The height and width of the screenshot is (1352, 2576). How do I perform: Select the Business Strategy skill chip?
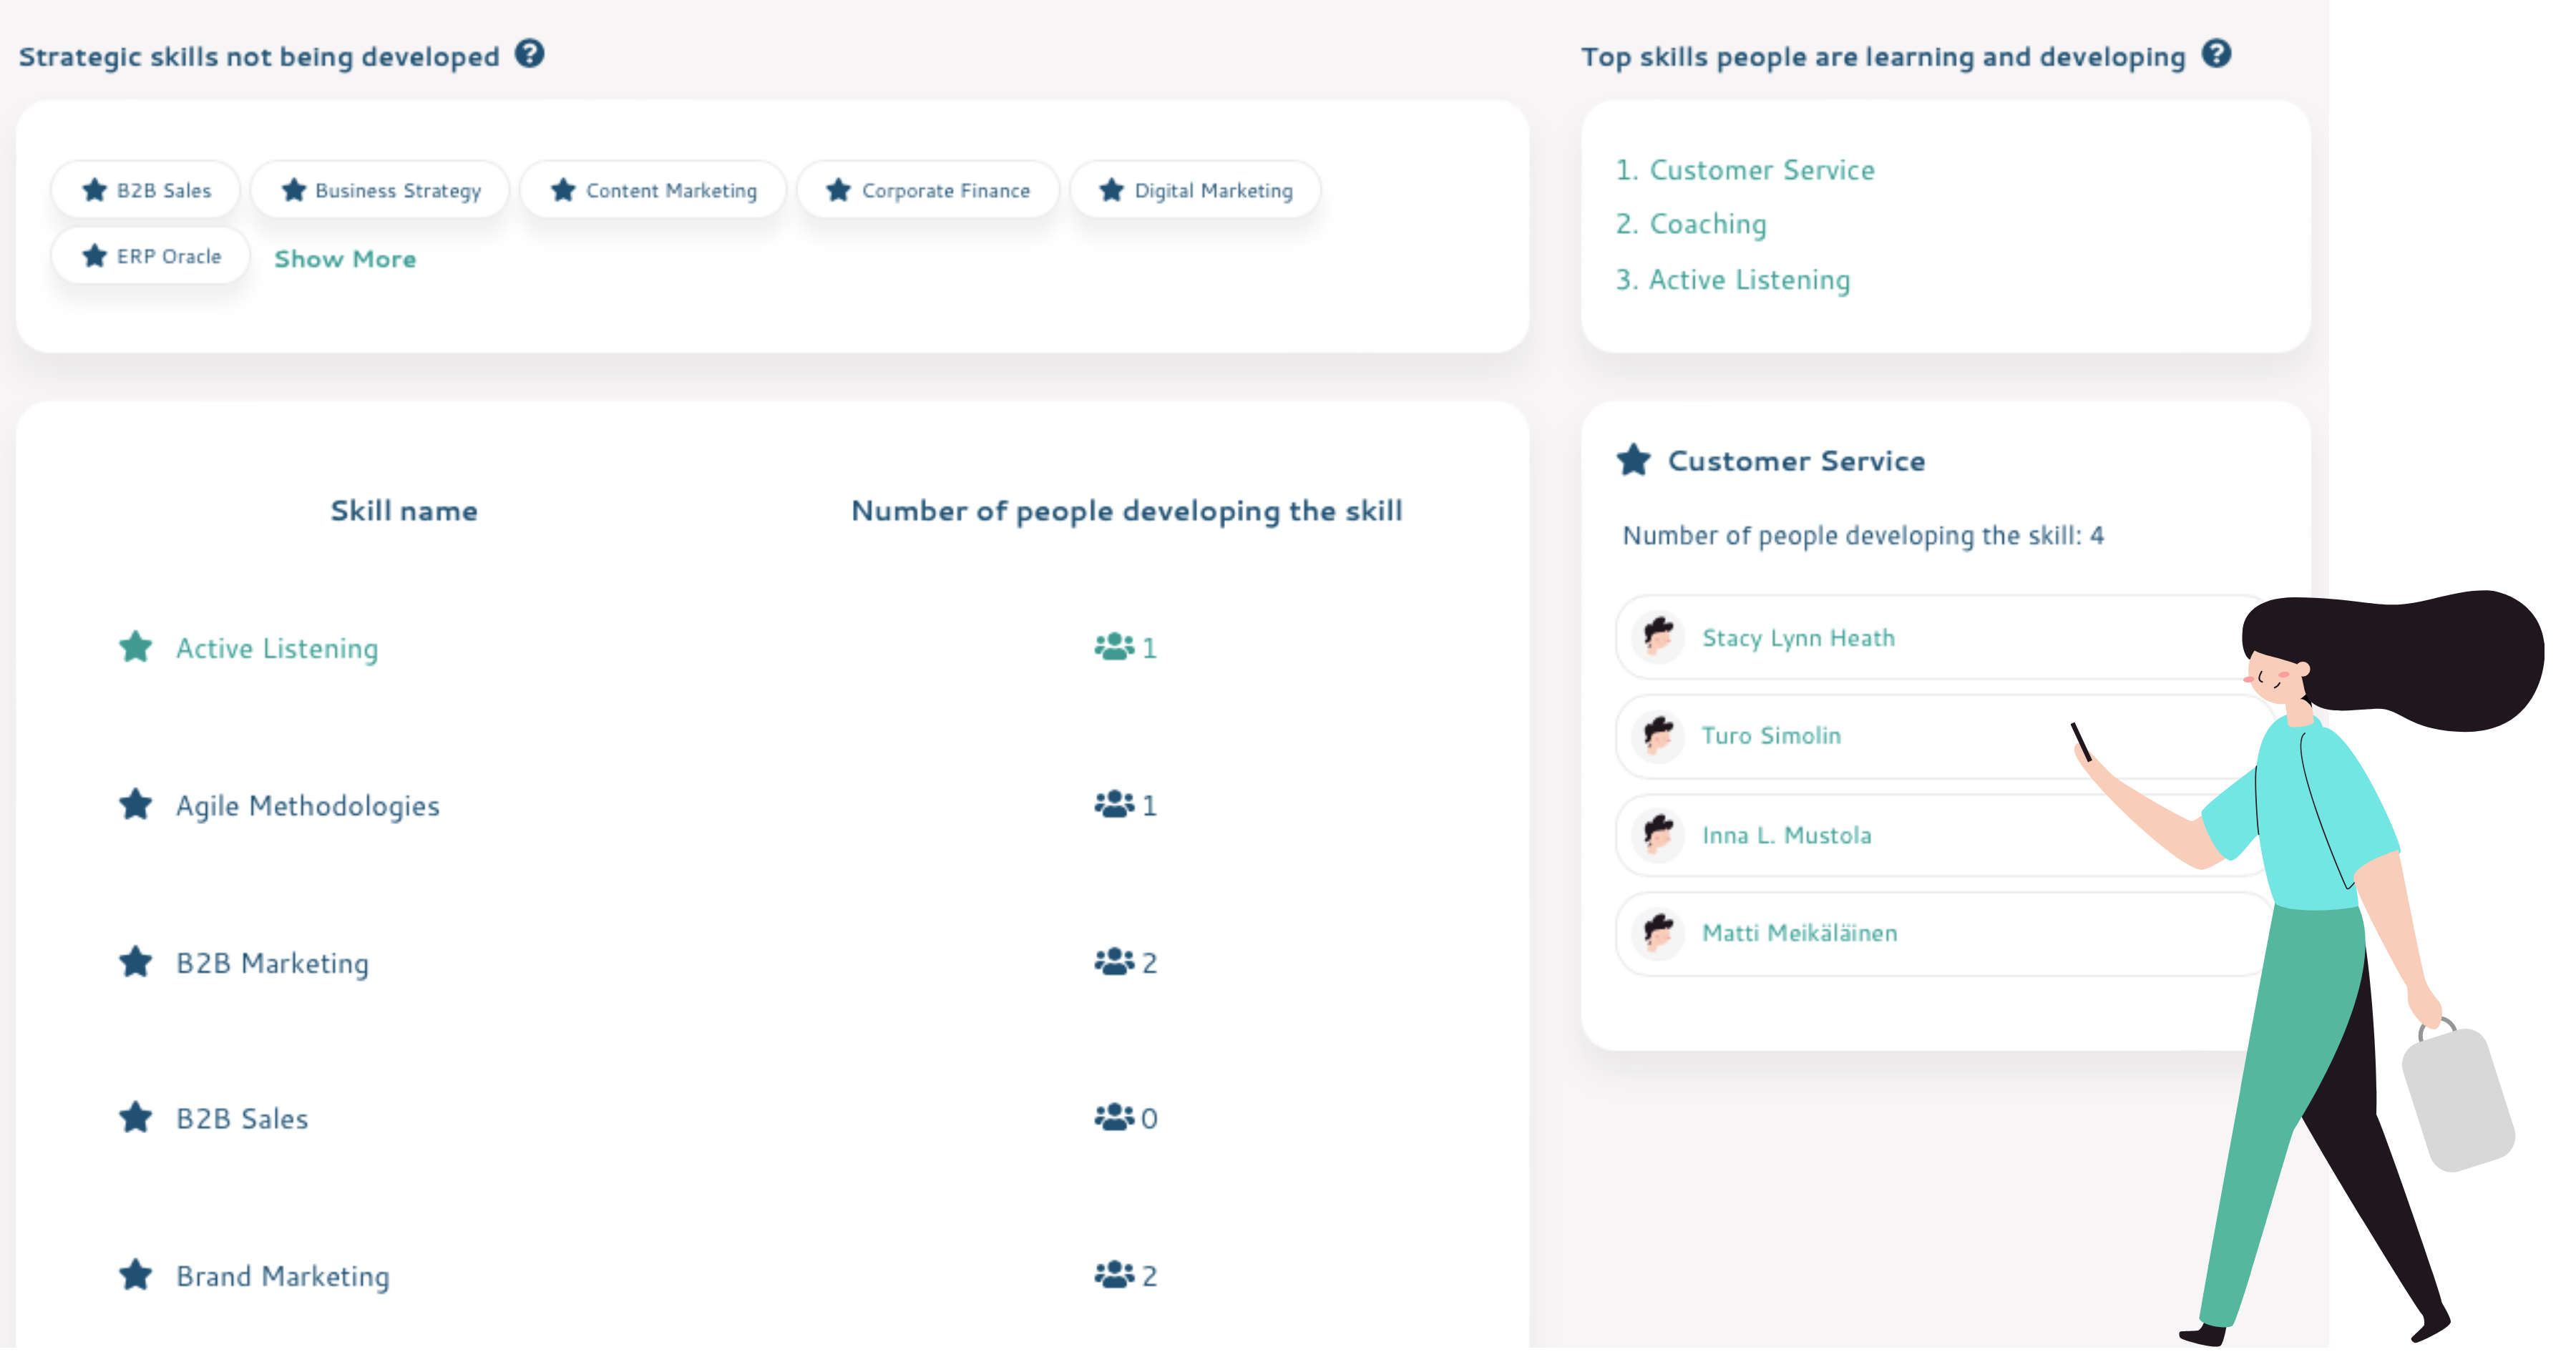click(380, 190)
